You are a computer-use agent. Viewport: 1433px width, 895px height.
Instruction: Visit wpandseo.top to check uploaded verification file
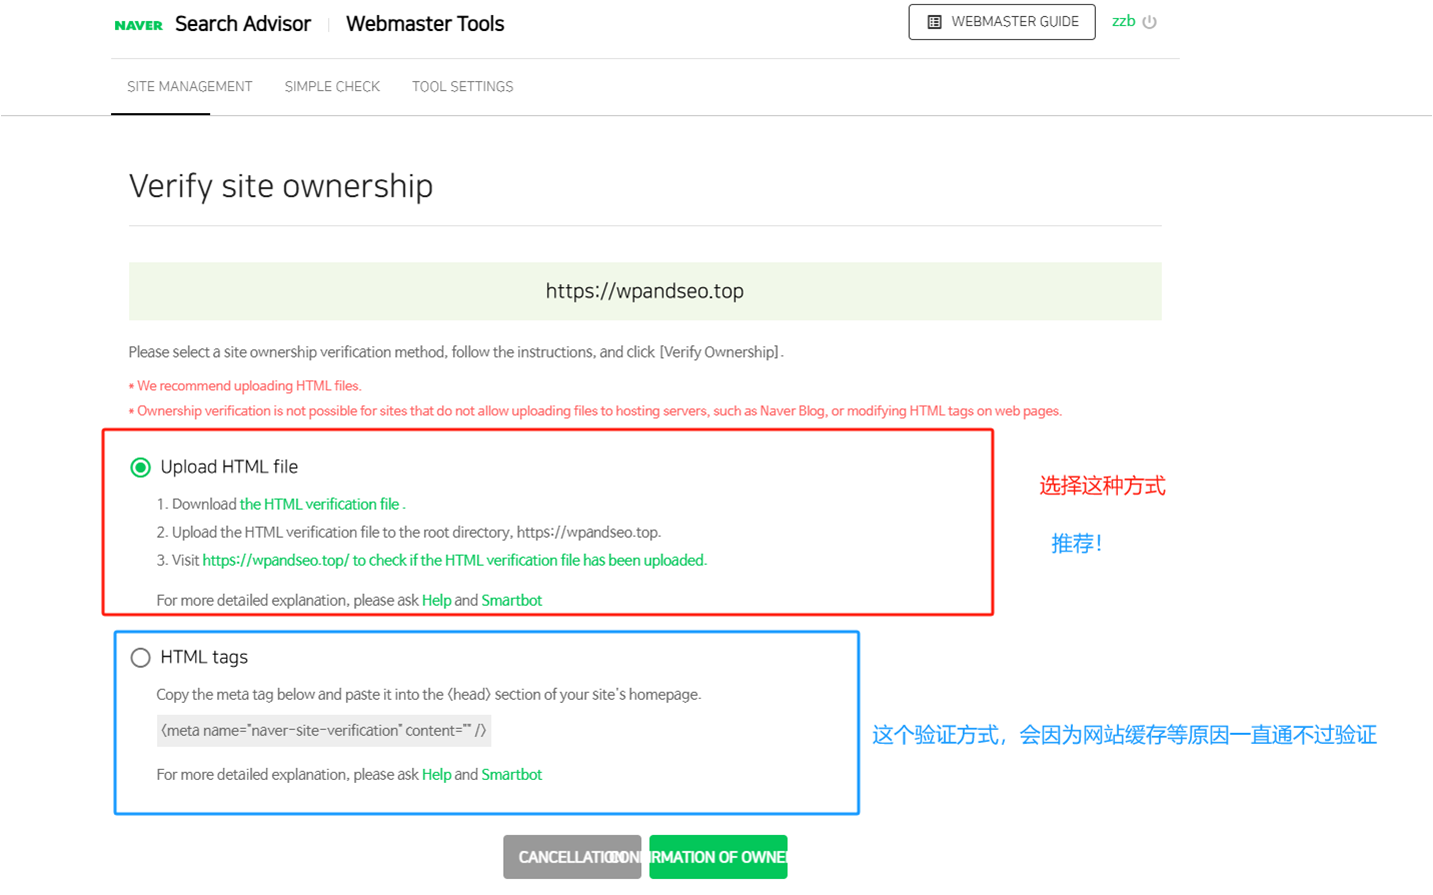[x=455, y=560]
